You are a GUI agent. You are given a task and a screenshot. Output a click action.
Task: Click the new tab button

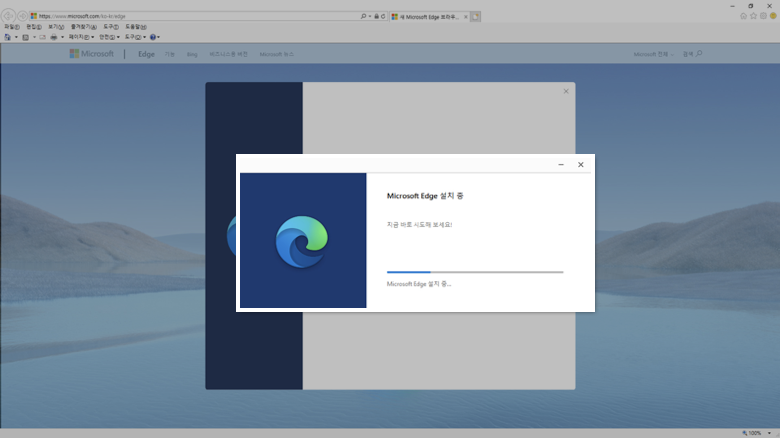pos(476,16)
